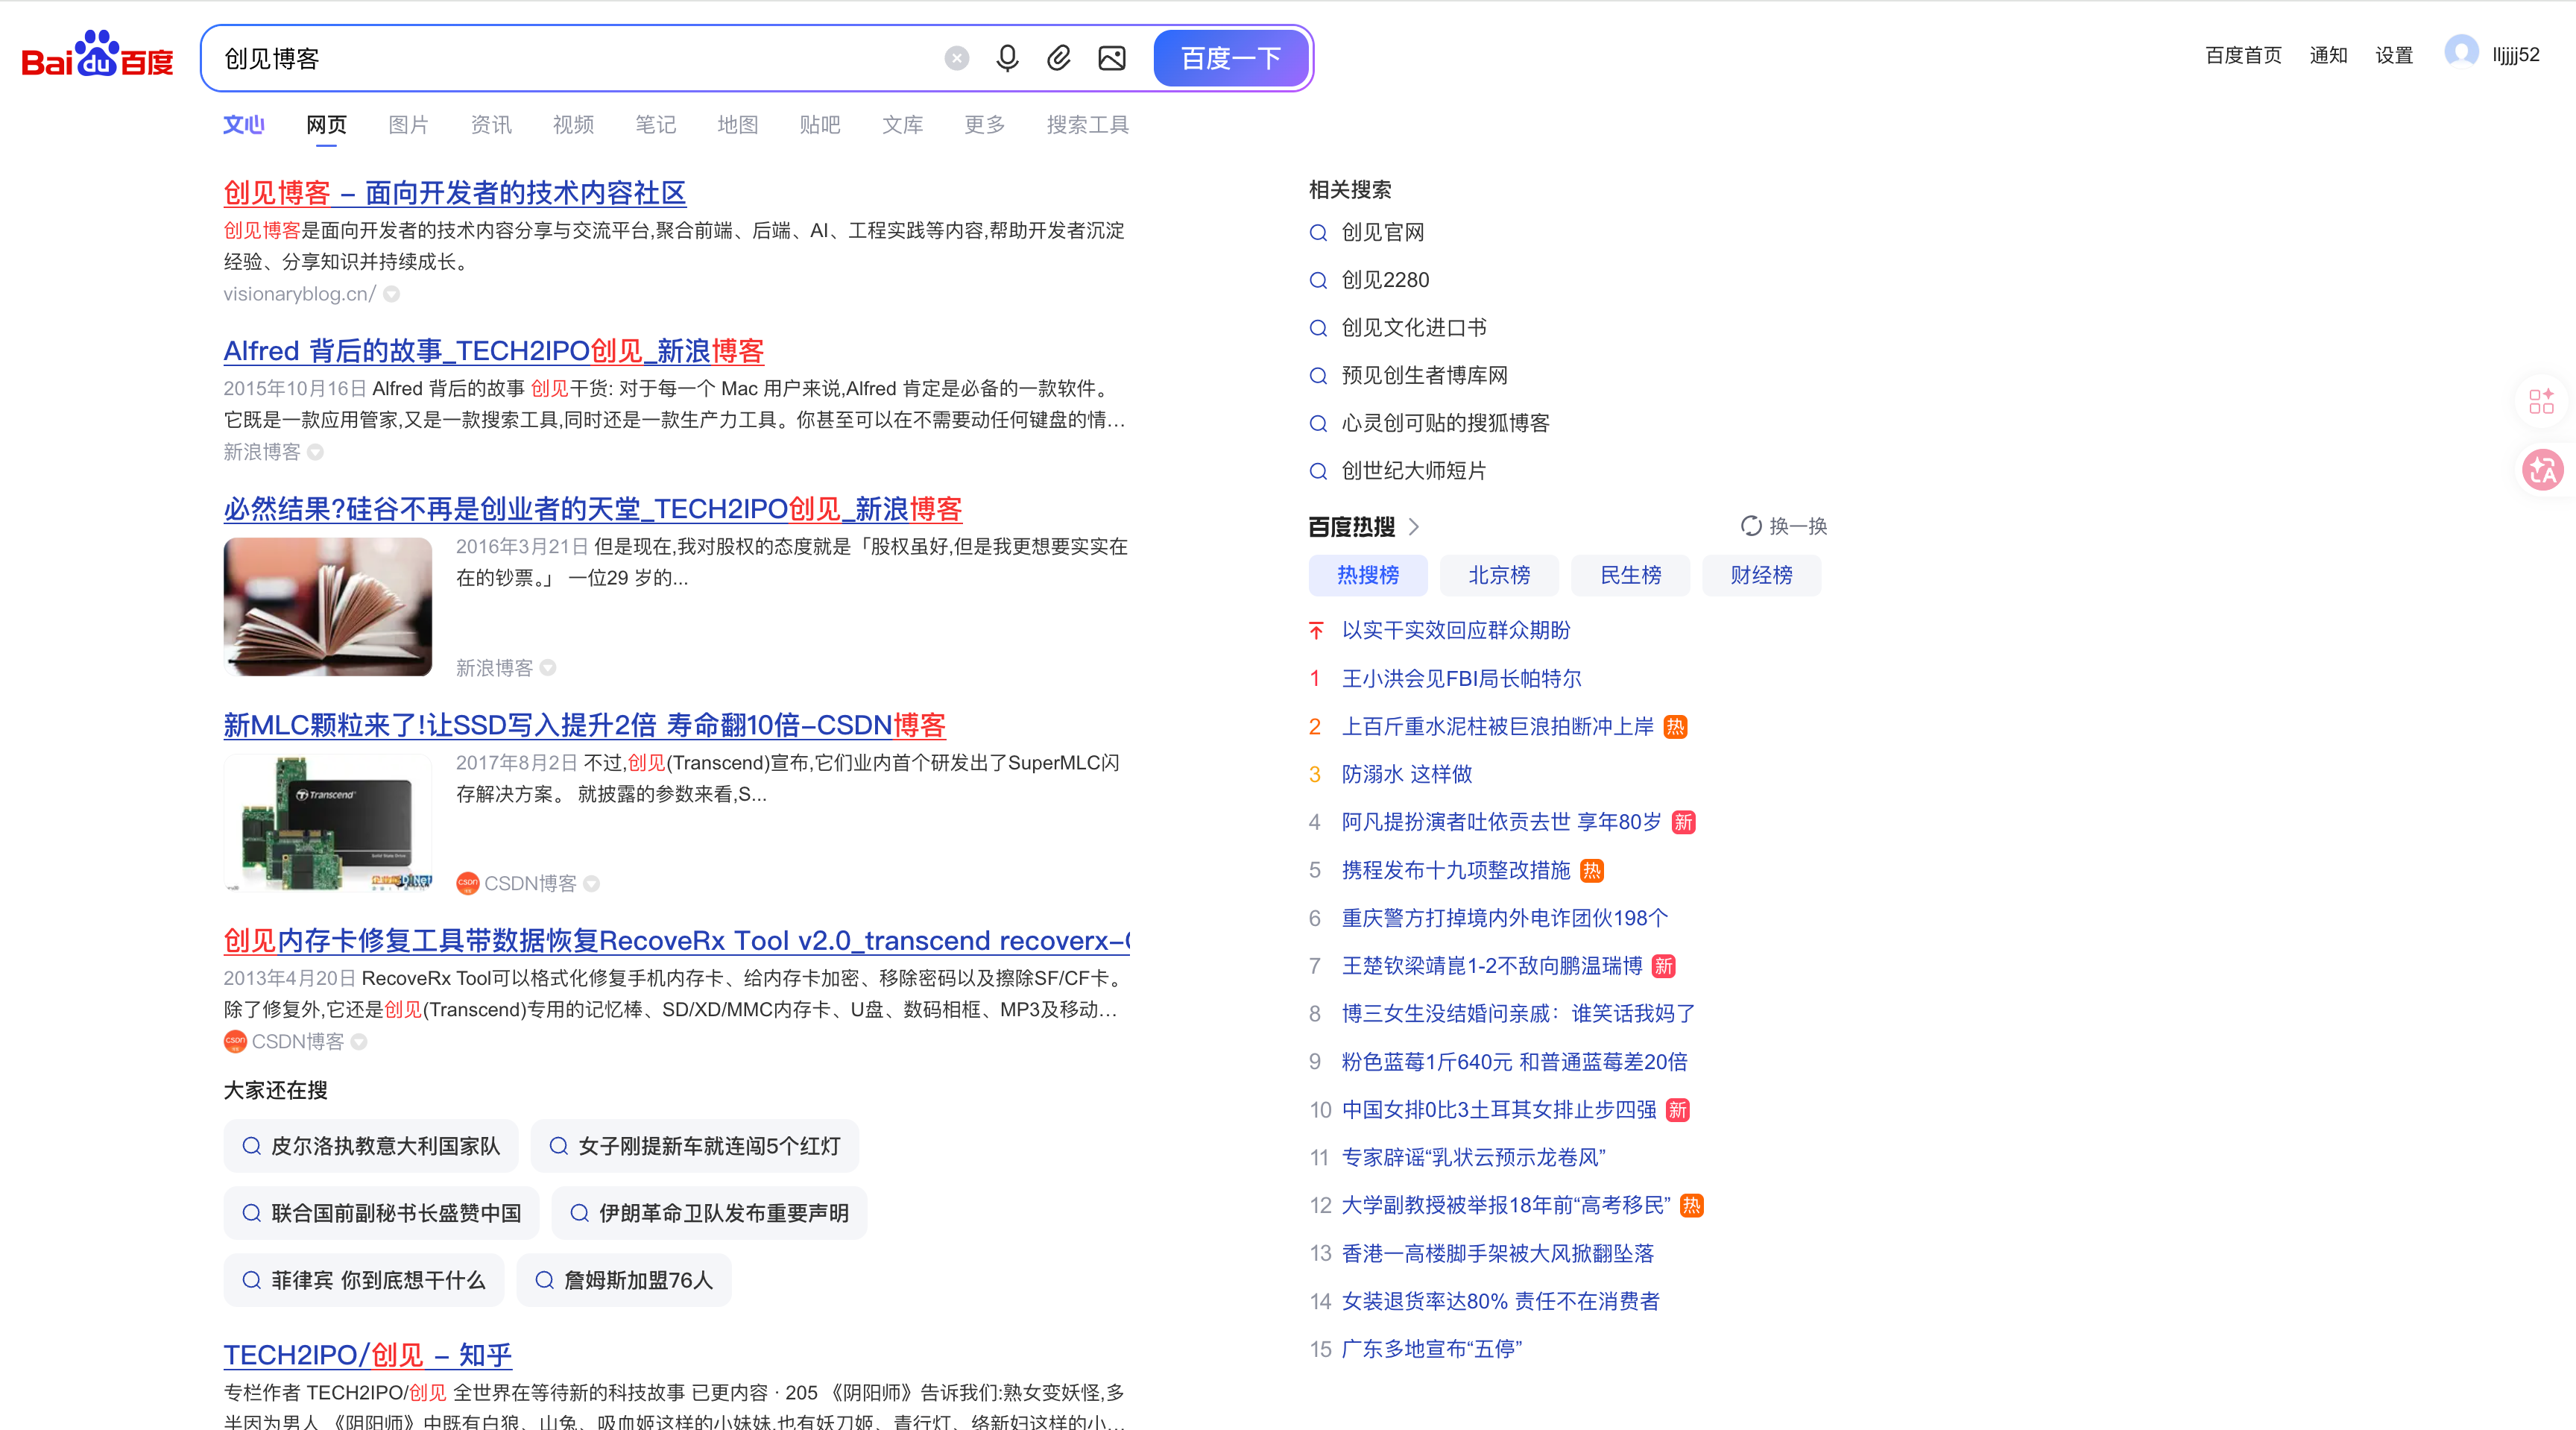2576x1430 pixels.
Task: Switch to the 文库 tab
Action: (902, 125)
